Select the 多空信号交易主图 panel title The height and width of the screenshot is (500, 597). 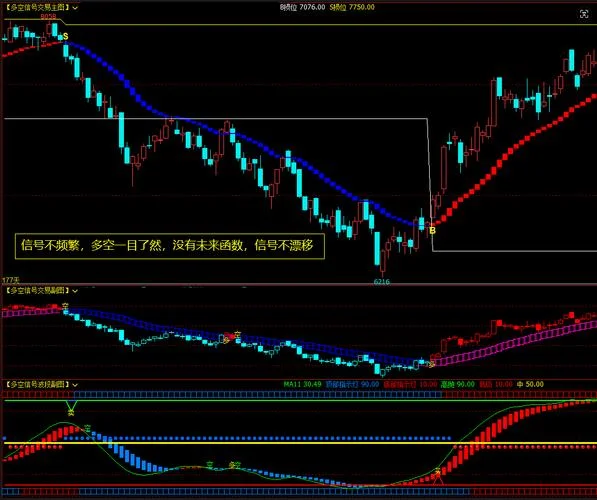(37, 7)
